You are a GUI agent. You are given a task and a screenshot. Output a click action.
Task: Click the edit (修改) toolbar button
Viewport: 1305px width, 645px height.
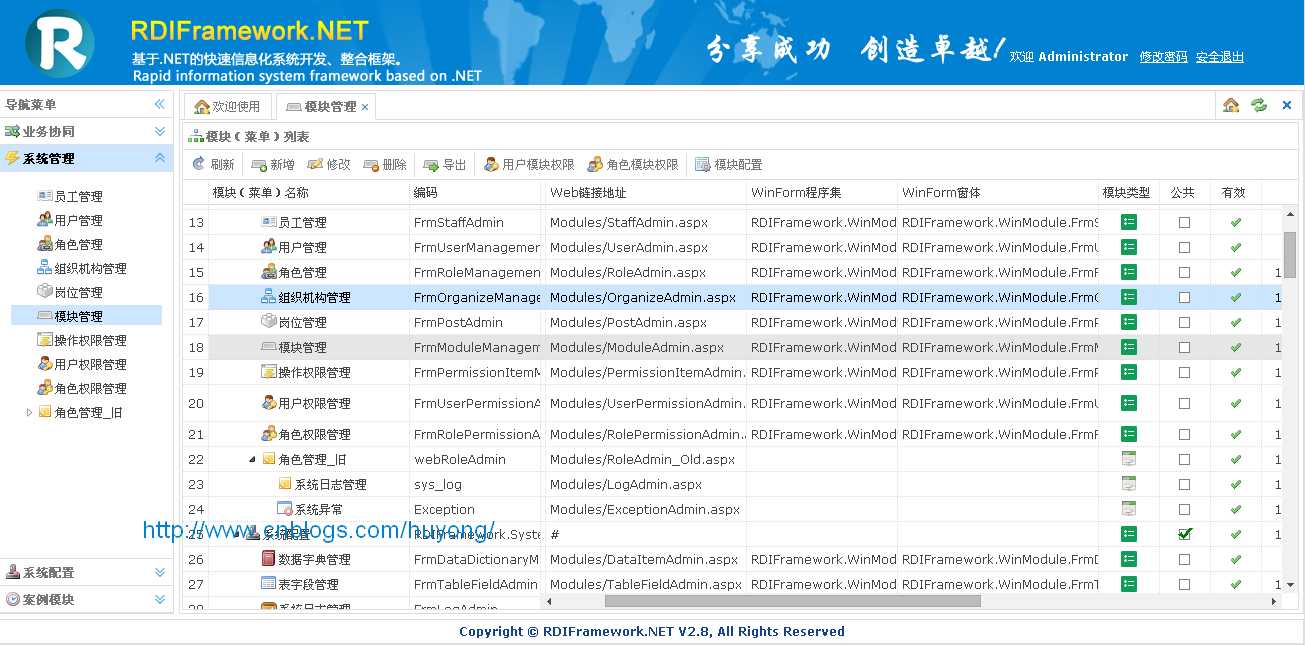(x=329, y=164)
